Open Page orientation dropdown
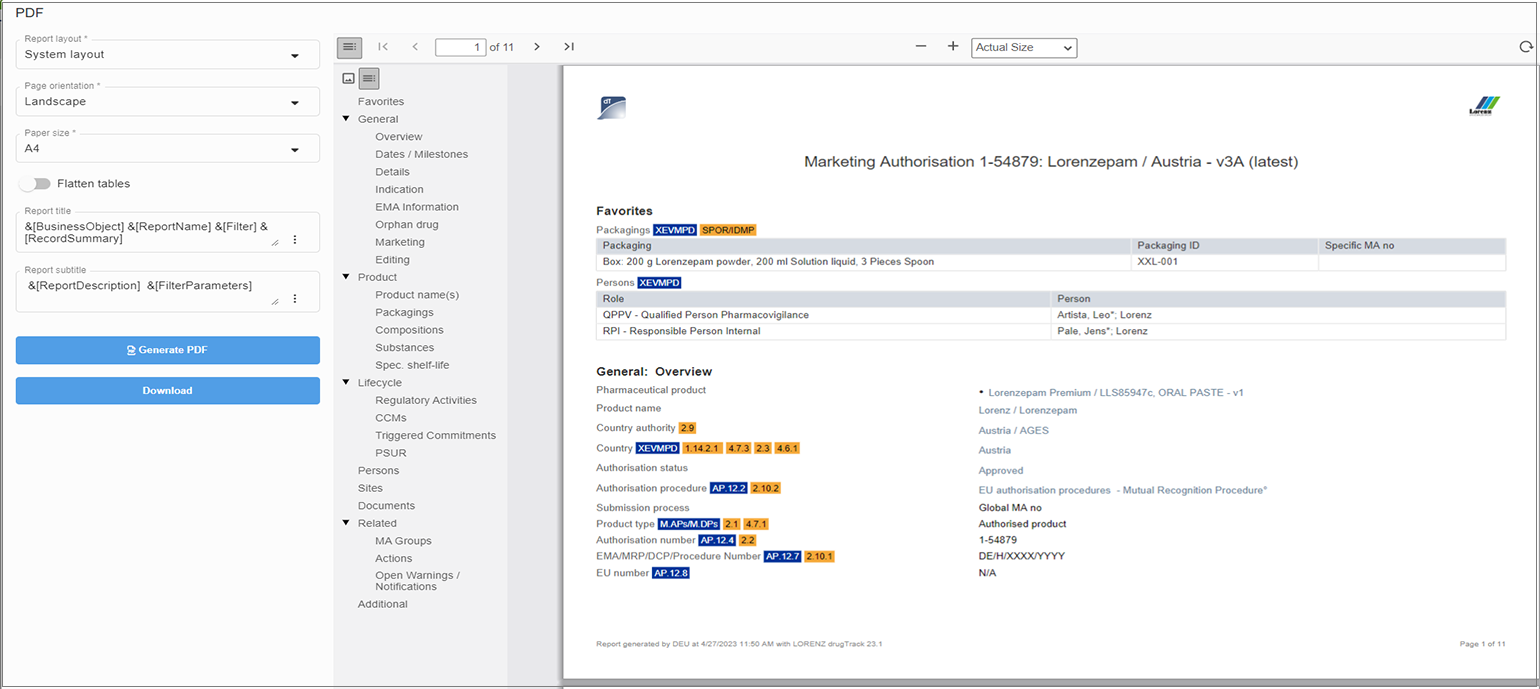Viewport: 1540px width, 689px height. click(x=168, y=101)
